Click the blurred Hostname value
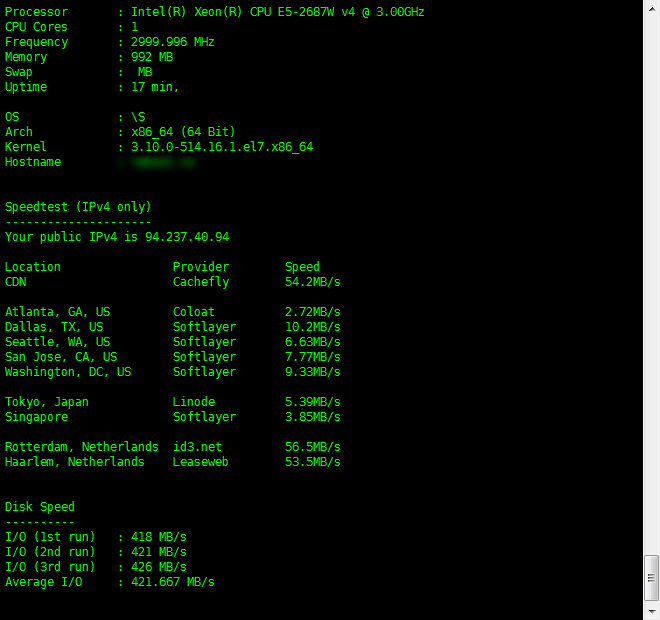 [163, 162]
